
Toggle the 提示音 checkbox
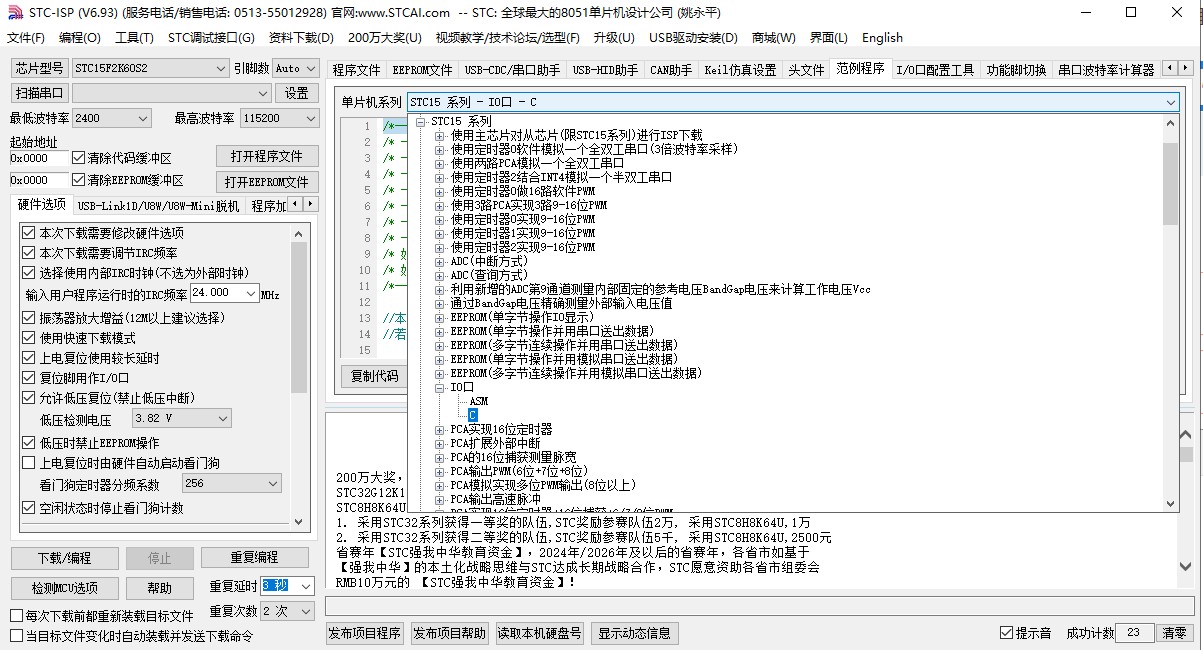pos(1025,633)
